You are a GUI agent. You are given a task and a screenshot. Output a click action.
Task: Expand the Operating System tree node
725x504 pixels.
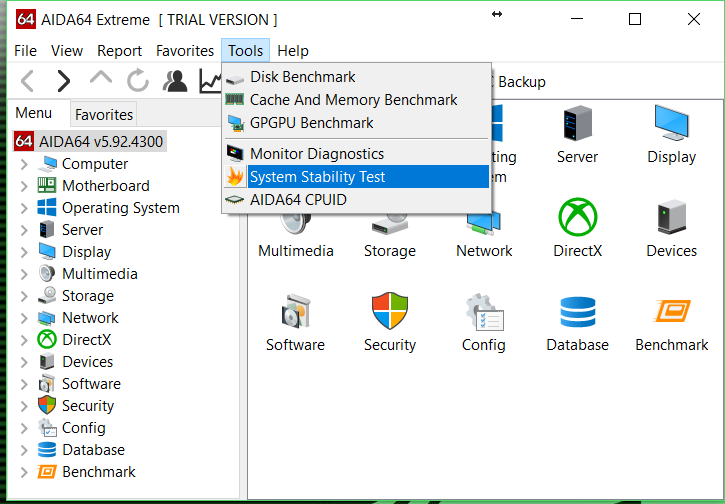pyautogui.click(x=24, y=208)
